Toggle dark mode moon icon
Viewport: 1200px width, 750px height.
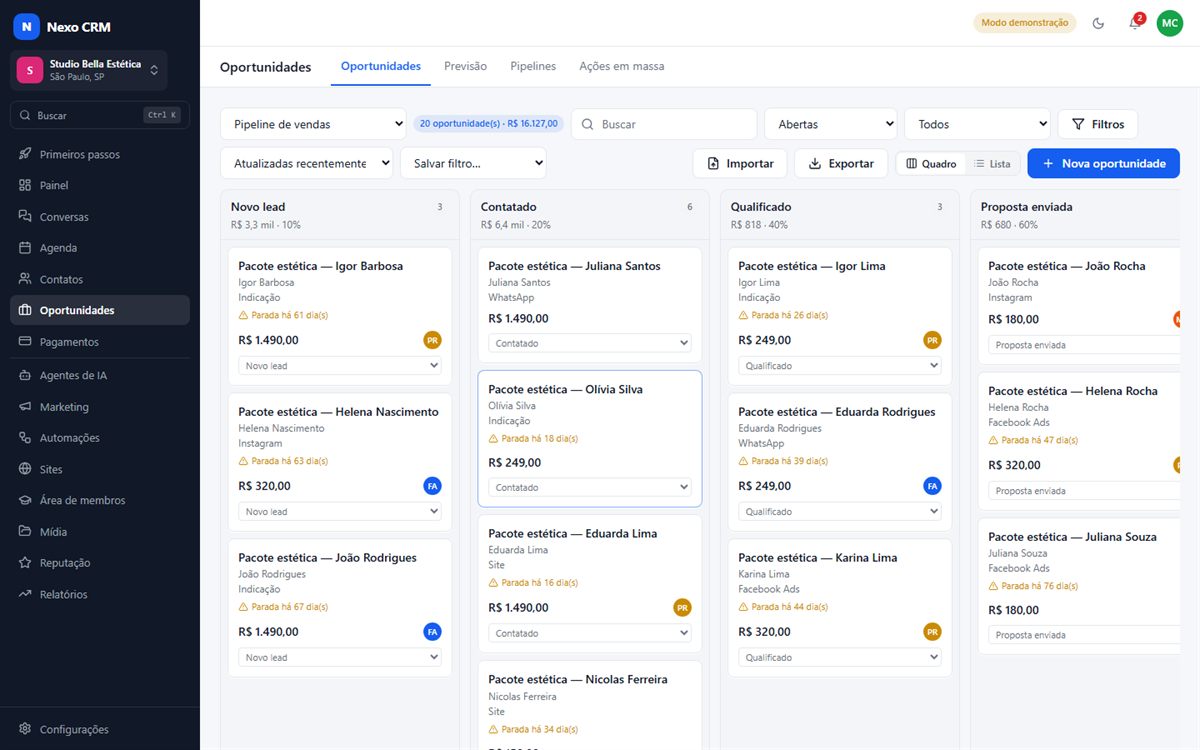[x=1098, y=23]
